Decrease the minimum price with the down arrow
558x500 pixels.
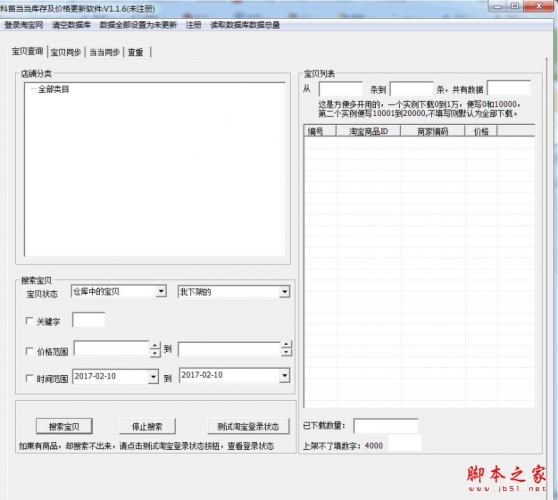[x=155, y=353]
